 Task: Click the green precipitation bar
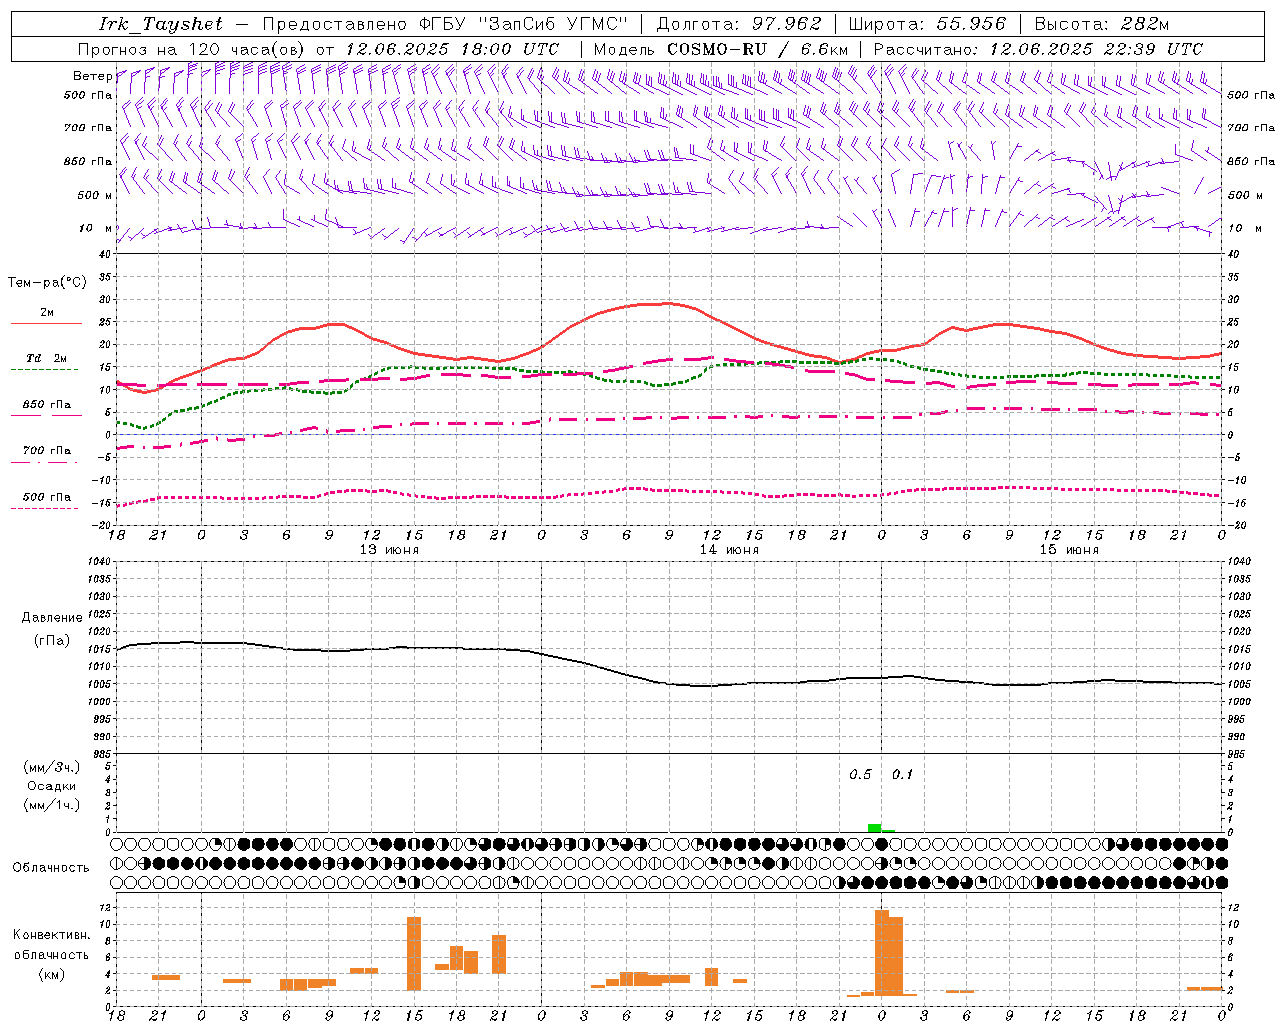coord(875,828)
